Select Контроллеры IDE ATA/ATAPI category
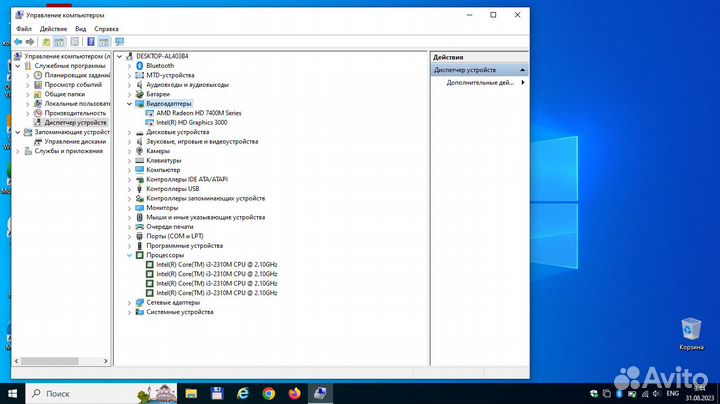 pos(187,180)
